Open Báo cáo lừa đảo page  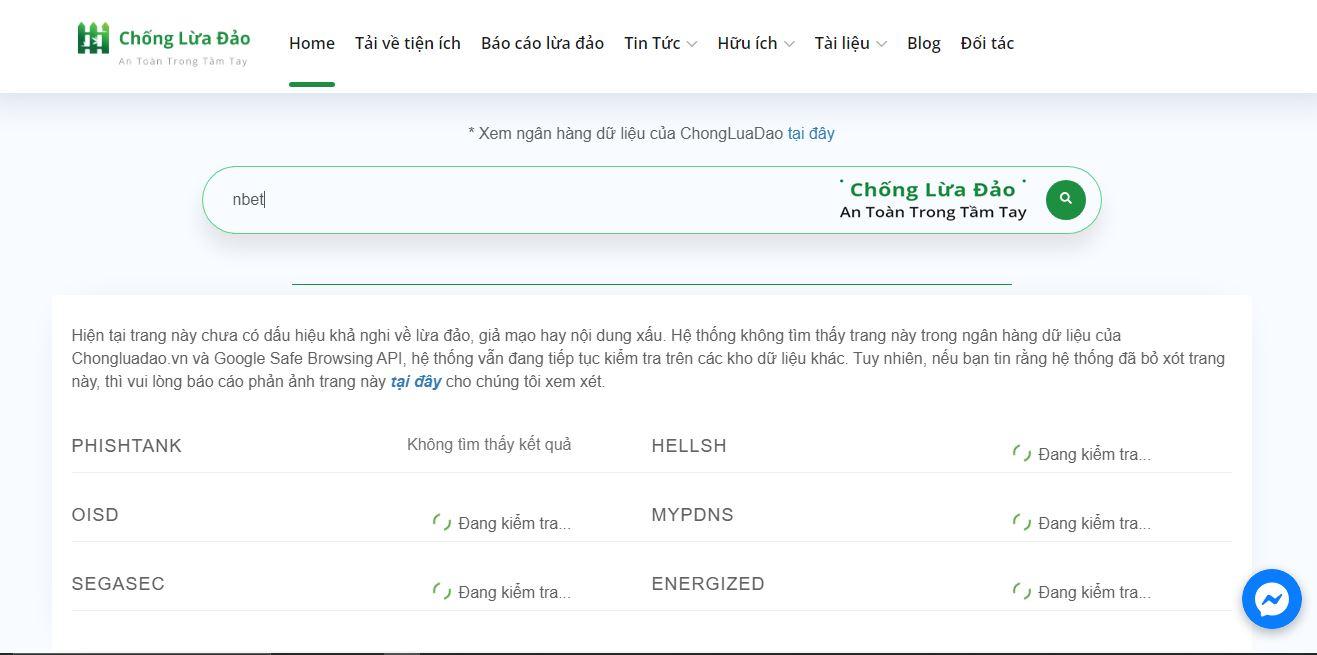(x=542, y=43)
